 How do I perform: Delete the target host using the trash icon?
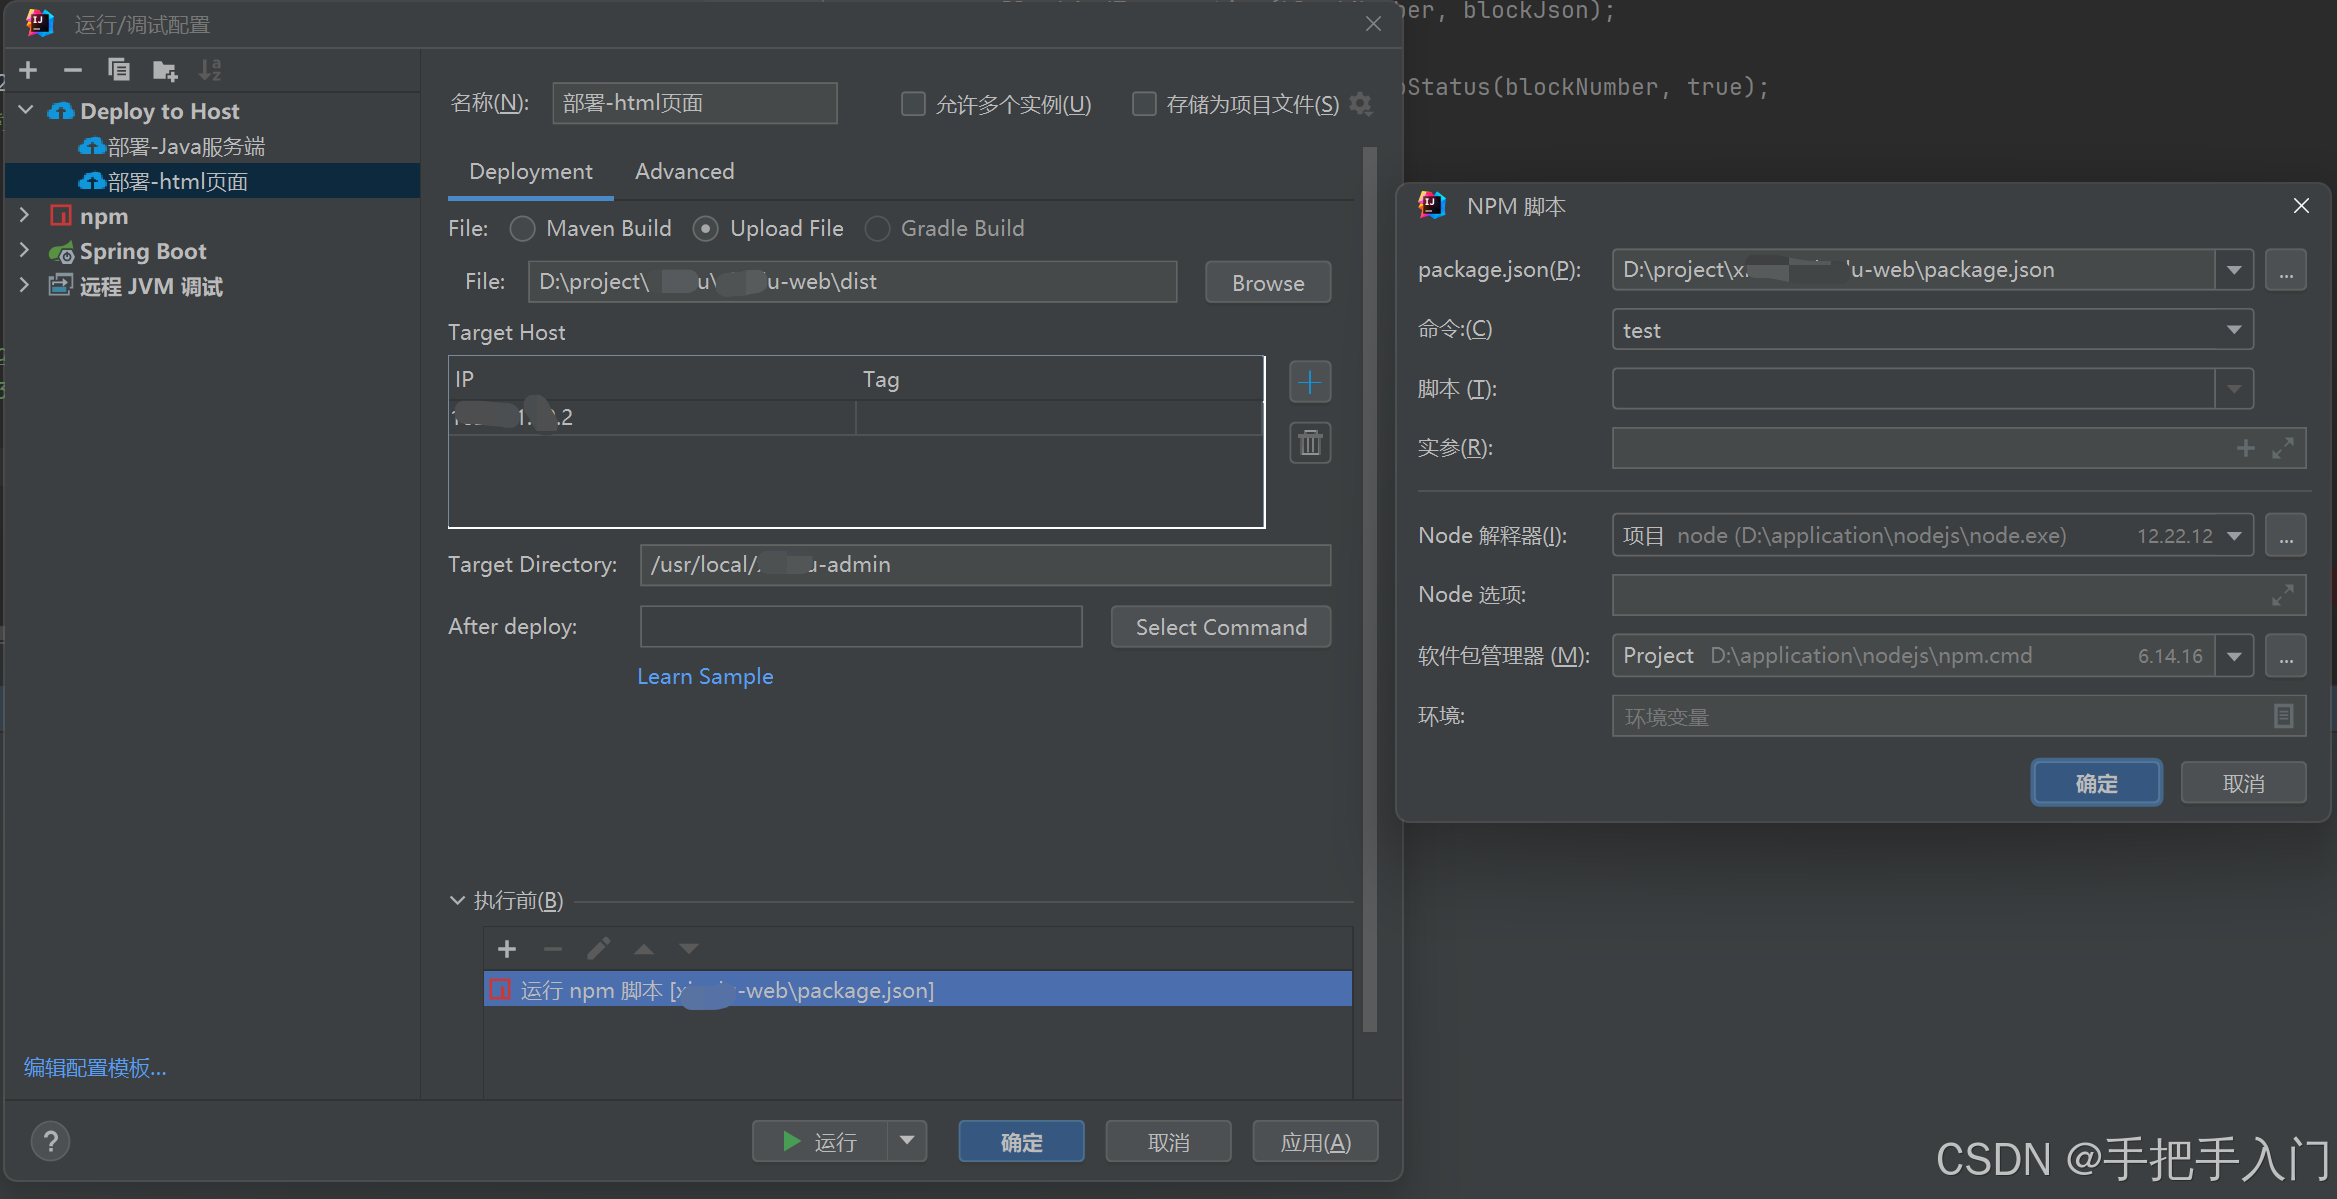pyautogui.click(x=1310, y=442)
